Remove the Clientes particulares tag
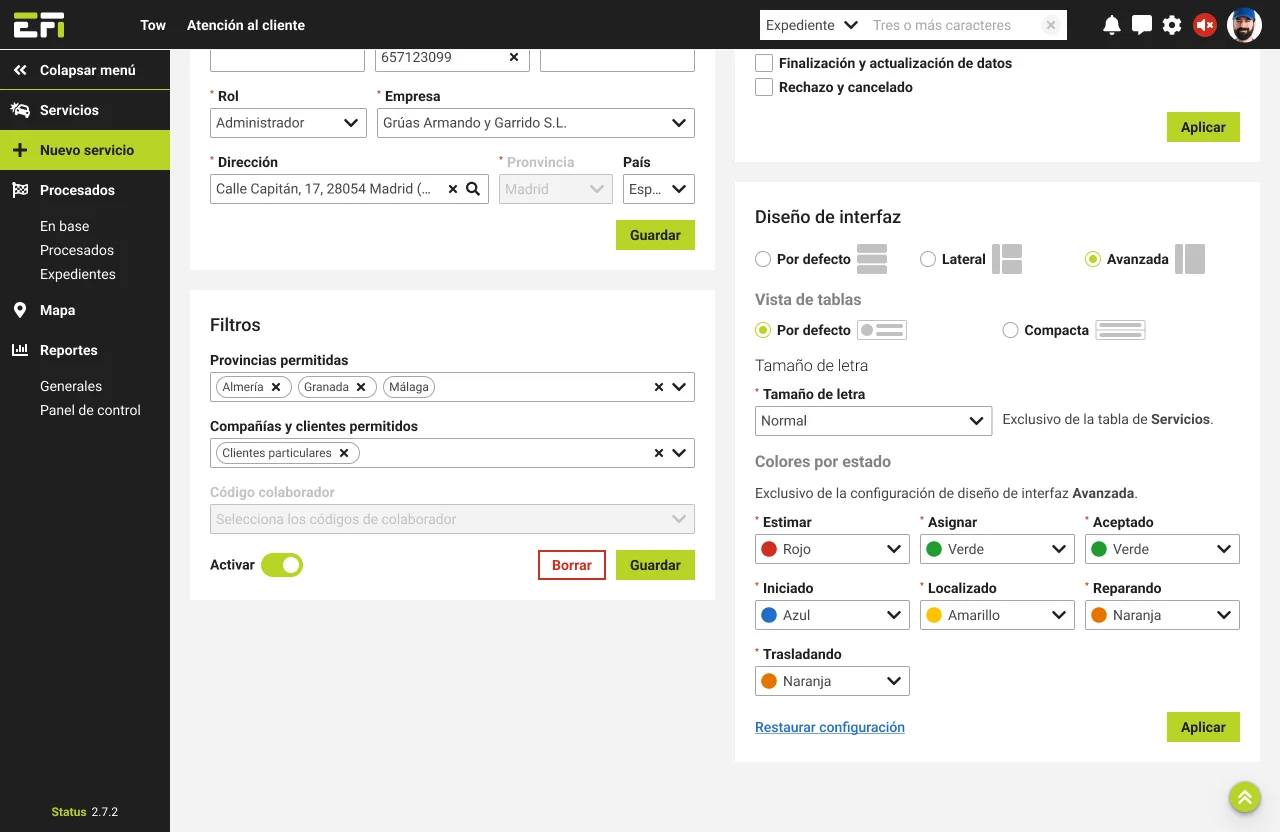Screen dimensions: 1280x832 click(x=344, y=453)
